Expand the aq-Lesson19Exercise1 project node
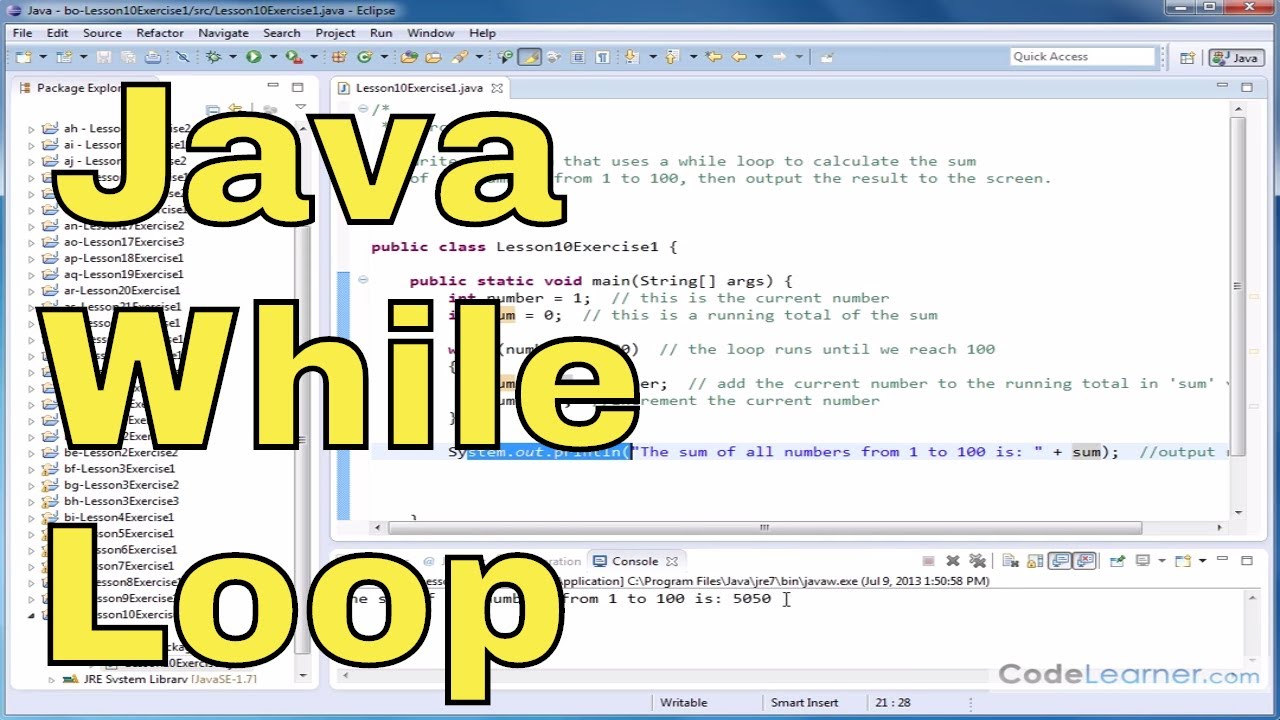The height and width of the screenshot is (720, 1280). click(x=31, y=274)
